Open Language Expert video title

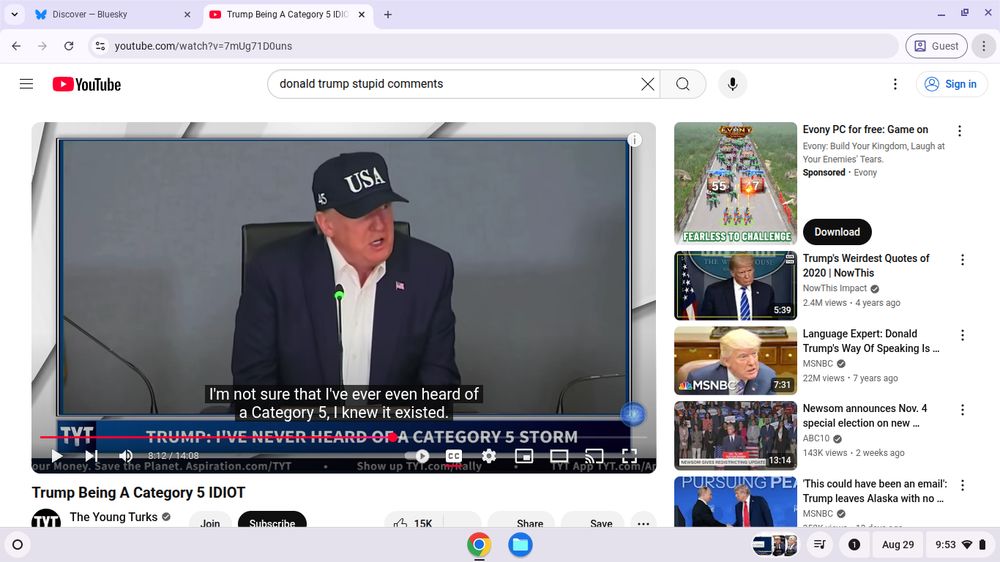pos(871,341)
